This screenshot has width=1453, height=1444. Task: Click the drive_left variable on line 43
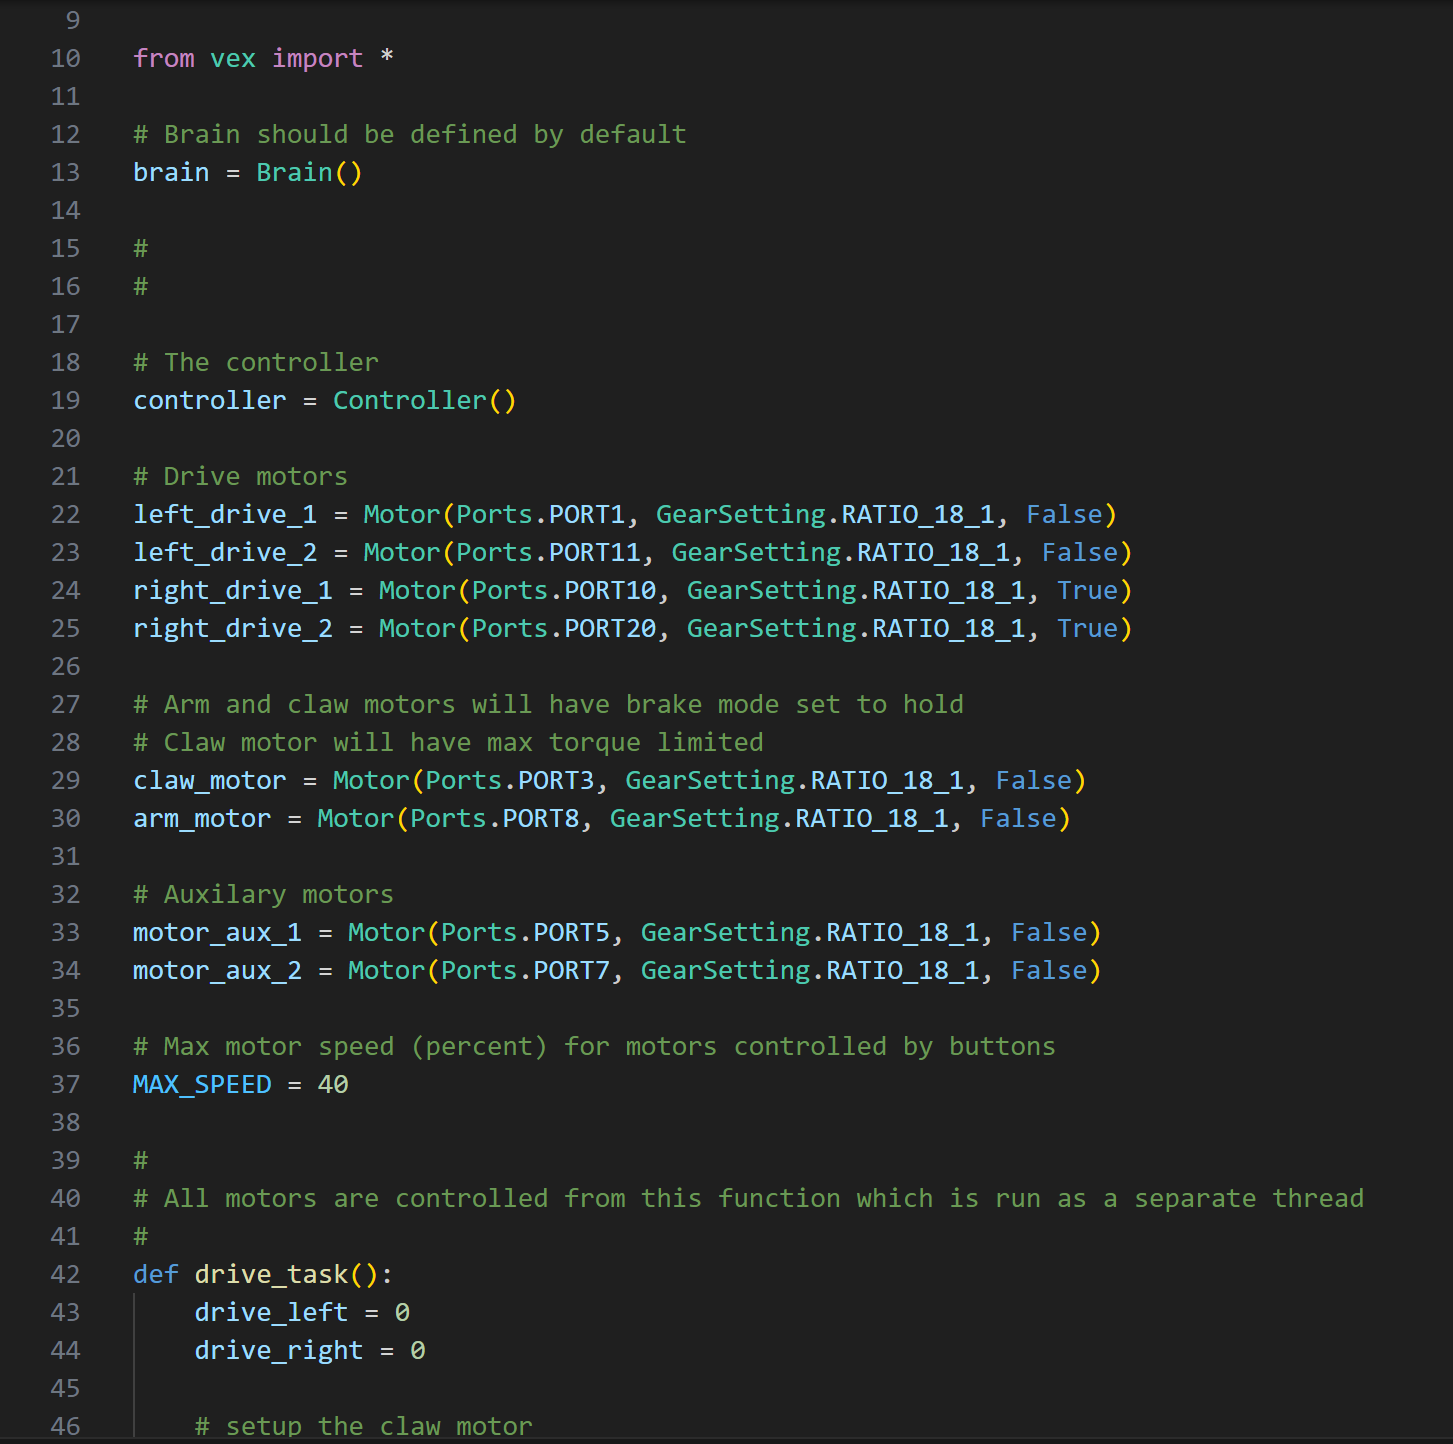click(270, 1312)
